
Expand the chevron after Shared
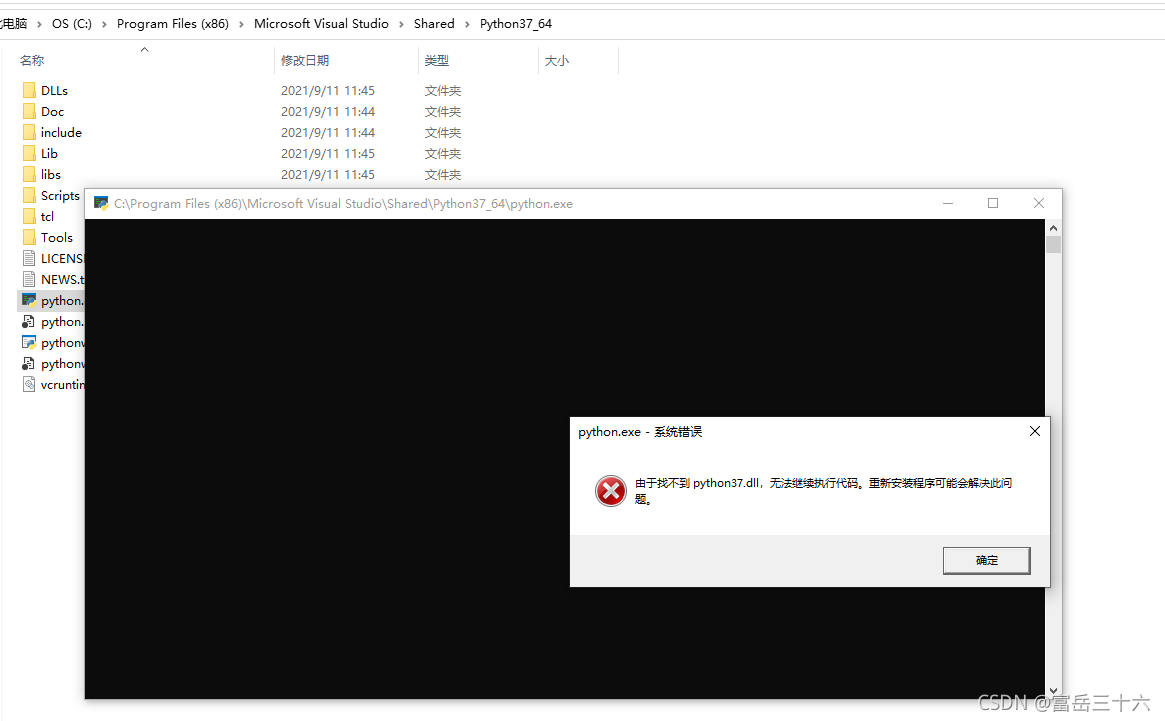click(x=467, y=25)
